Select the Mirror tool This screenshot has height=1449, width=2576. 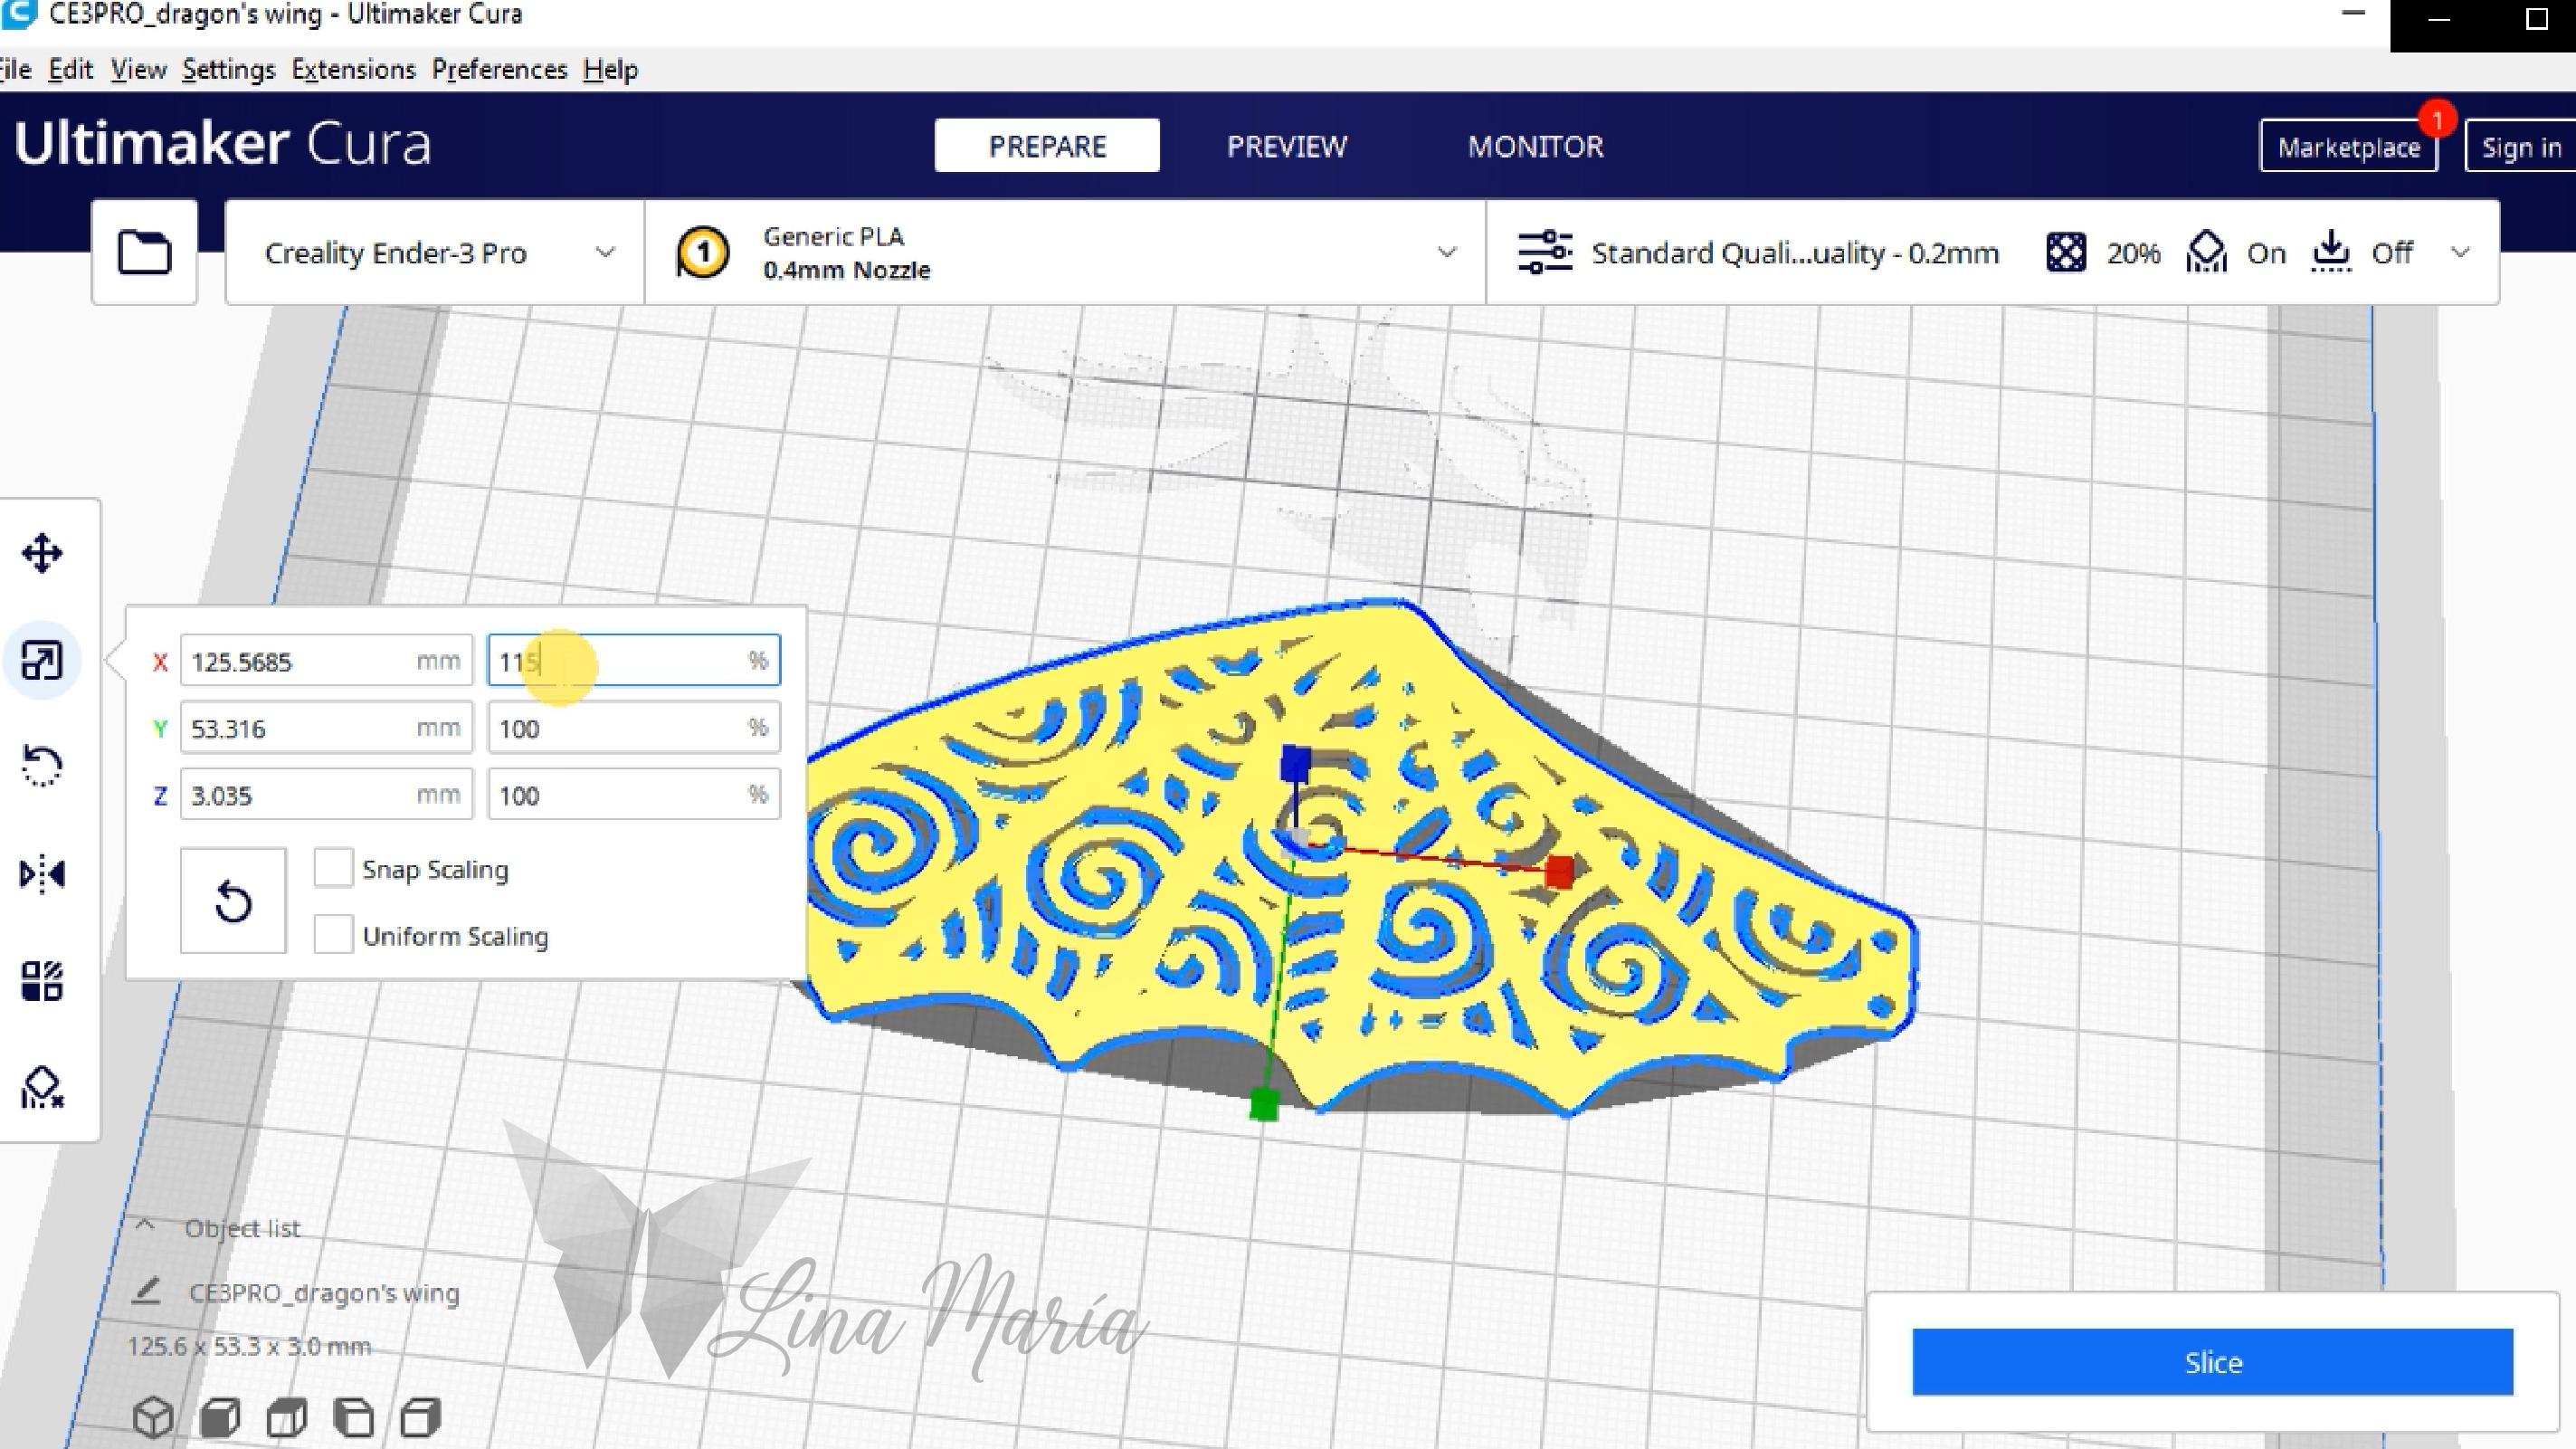click(42, 874)
